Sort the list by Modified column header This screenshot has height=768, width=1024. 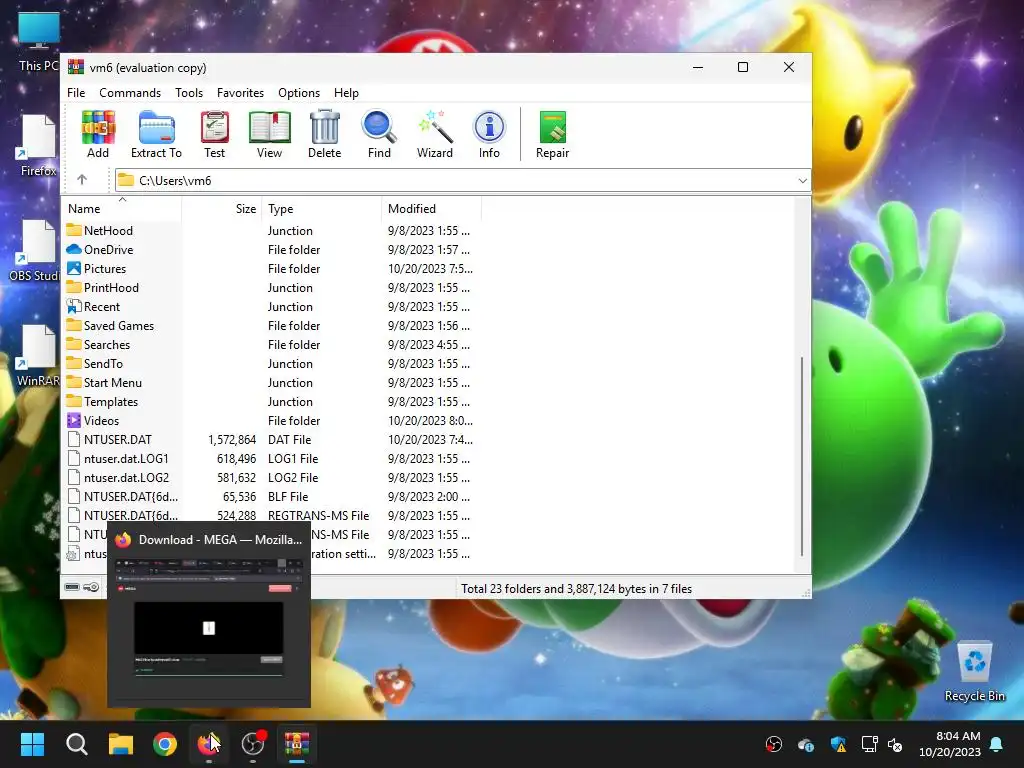point(432,209)
